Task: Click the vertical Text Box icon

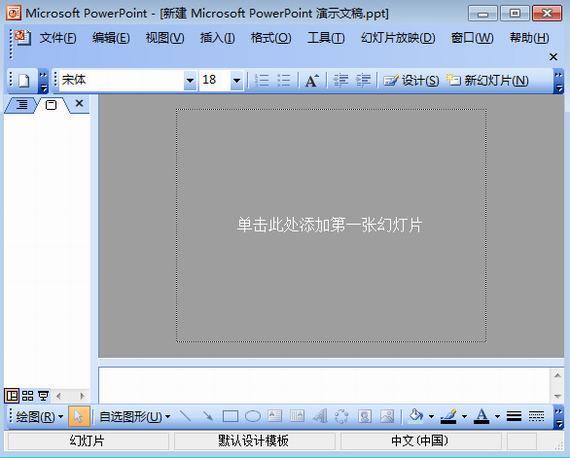Action: click(297, 416)
